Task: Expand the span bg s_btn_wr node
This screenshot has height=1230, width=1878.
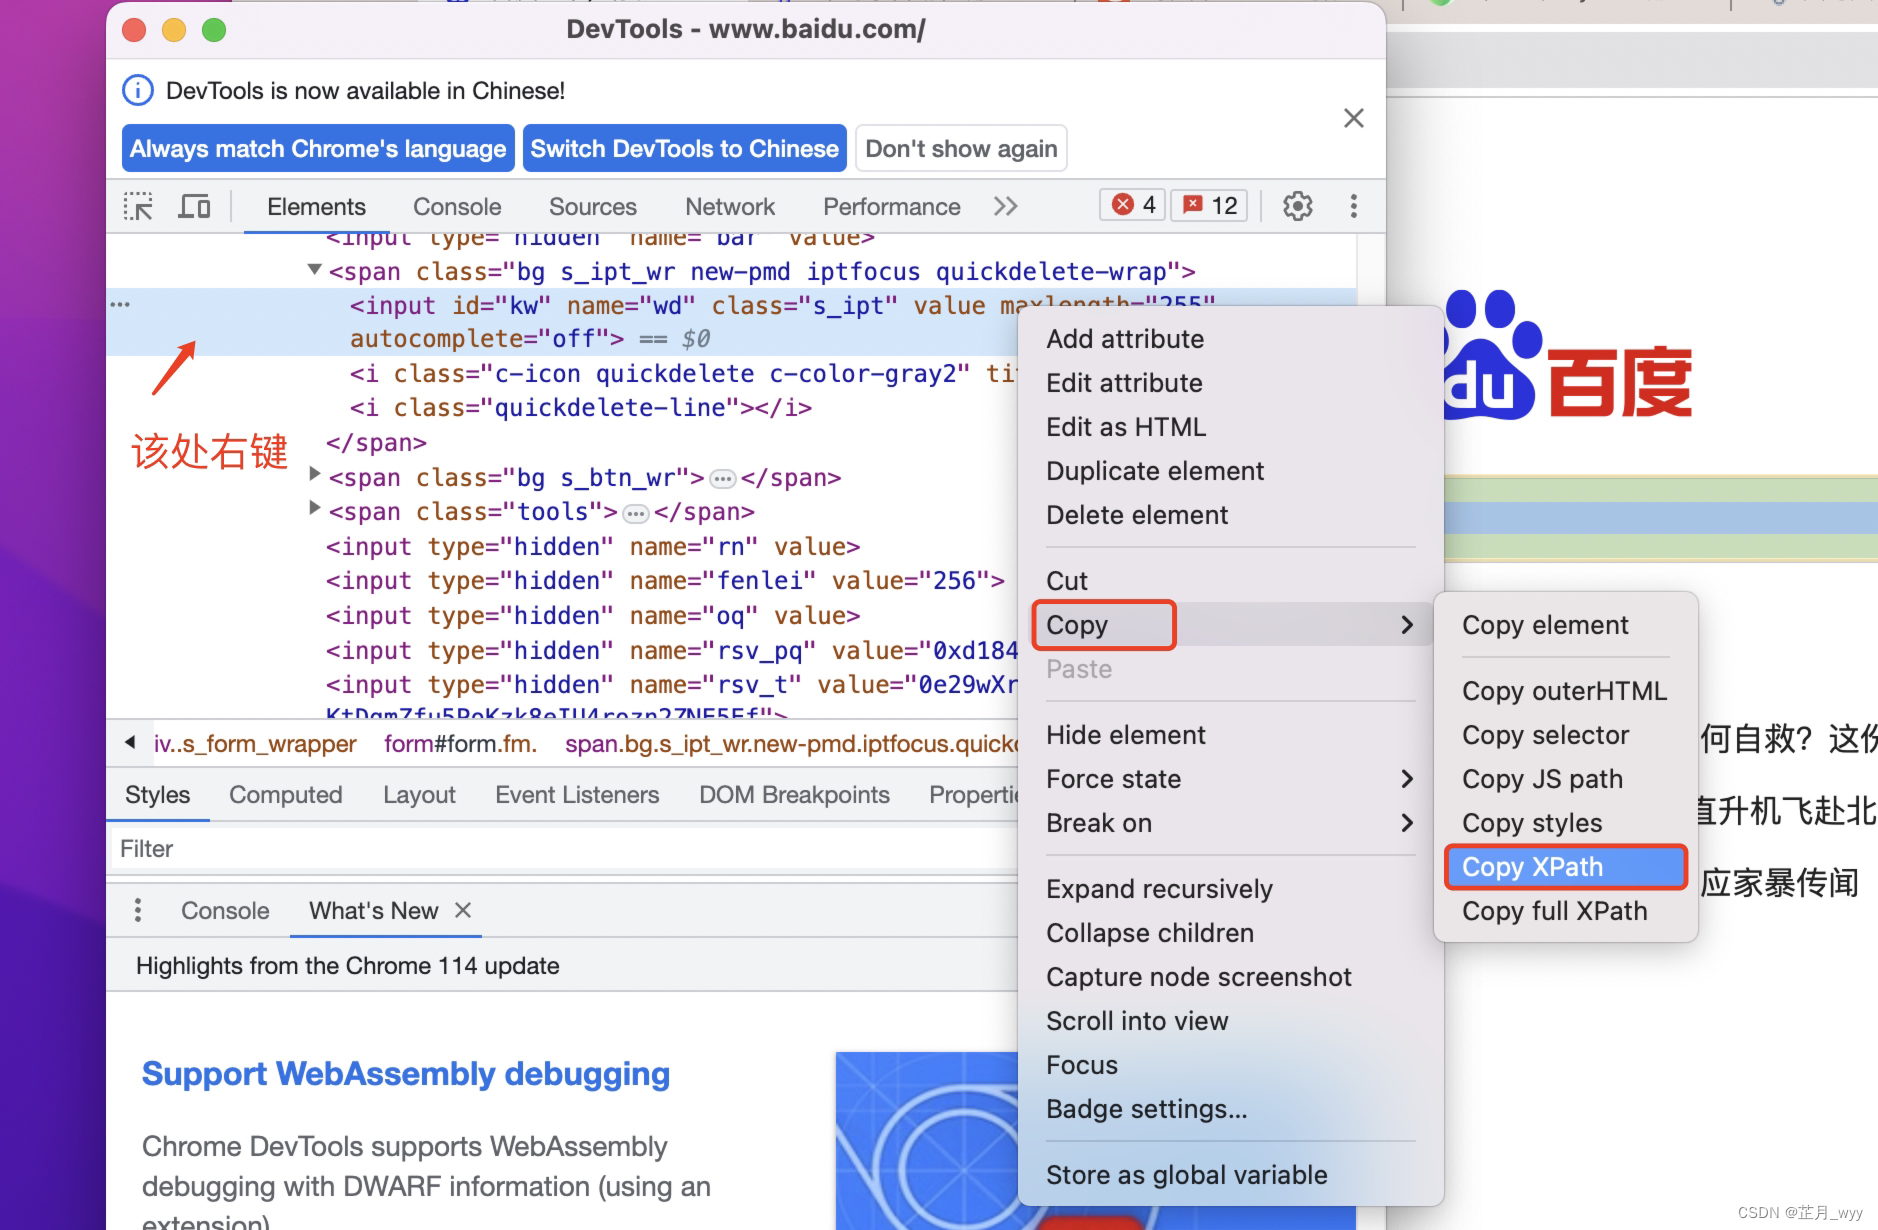Action: pos(314,474)
